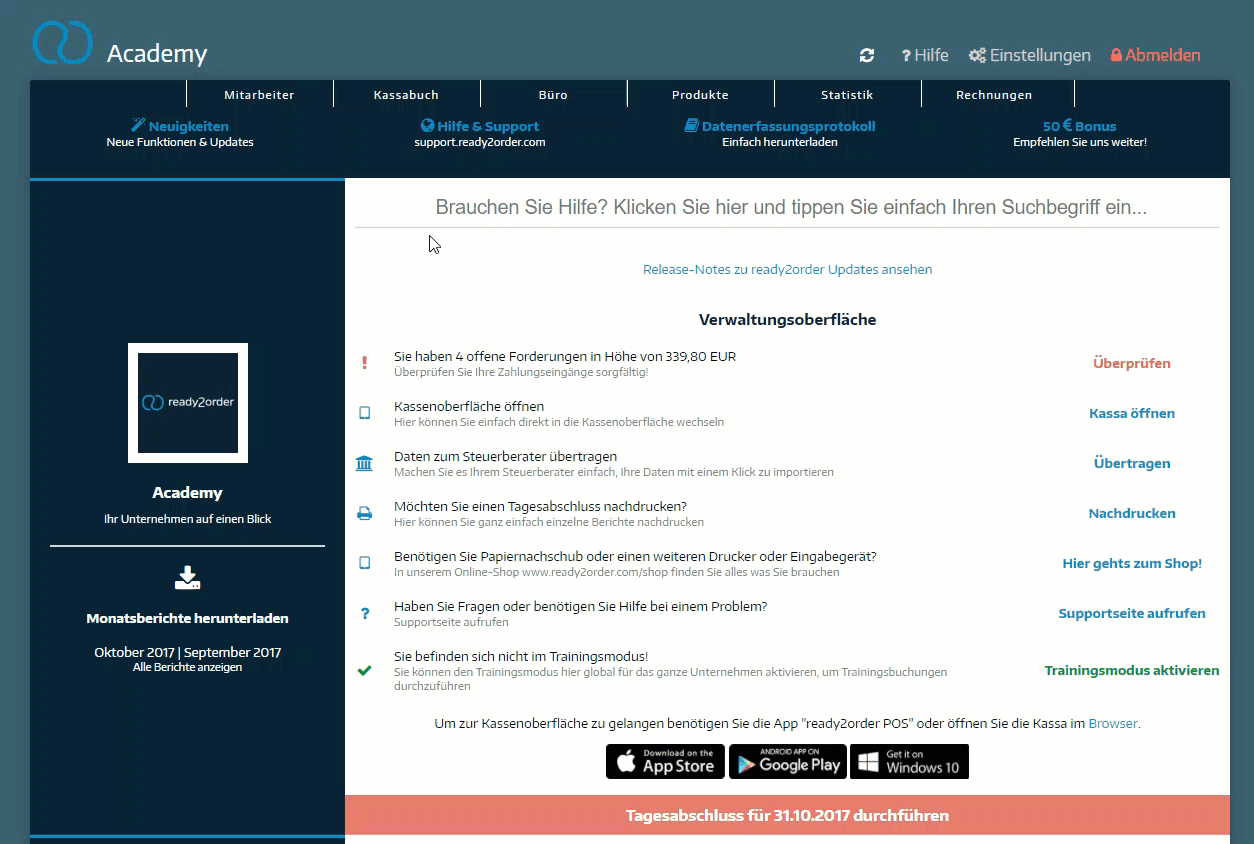Click Nachdrucken
This screenshot has width=1254, height=844.
click(x=1132, y=513)
